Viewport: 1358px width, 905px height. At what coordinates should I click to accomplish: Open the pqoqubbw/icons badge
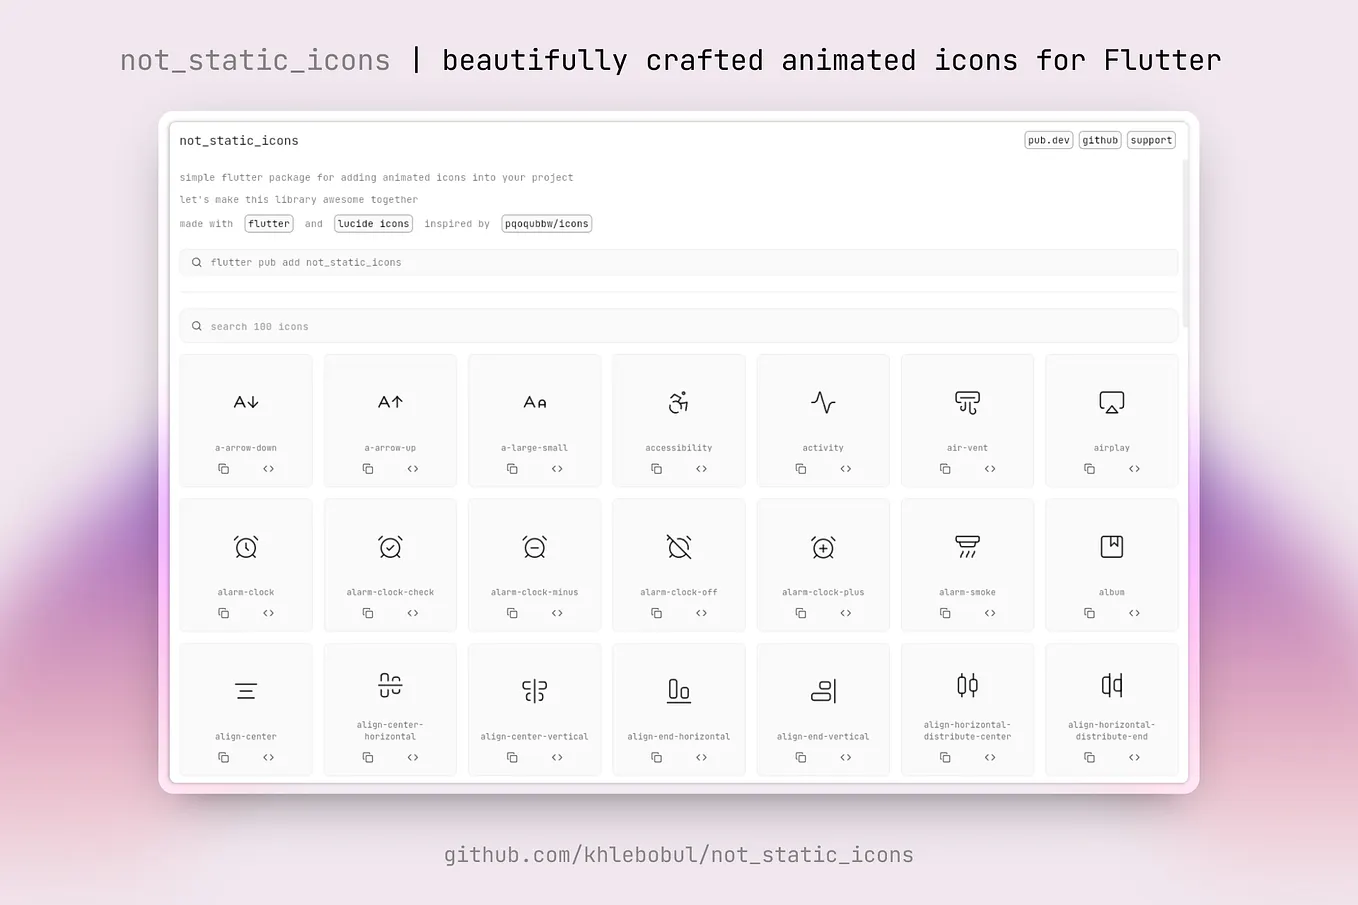(546, 223)
